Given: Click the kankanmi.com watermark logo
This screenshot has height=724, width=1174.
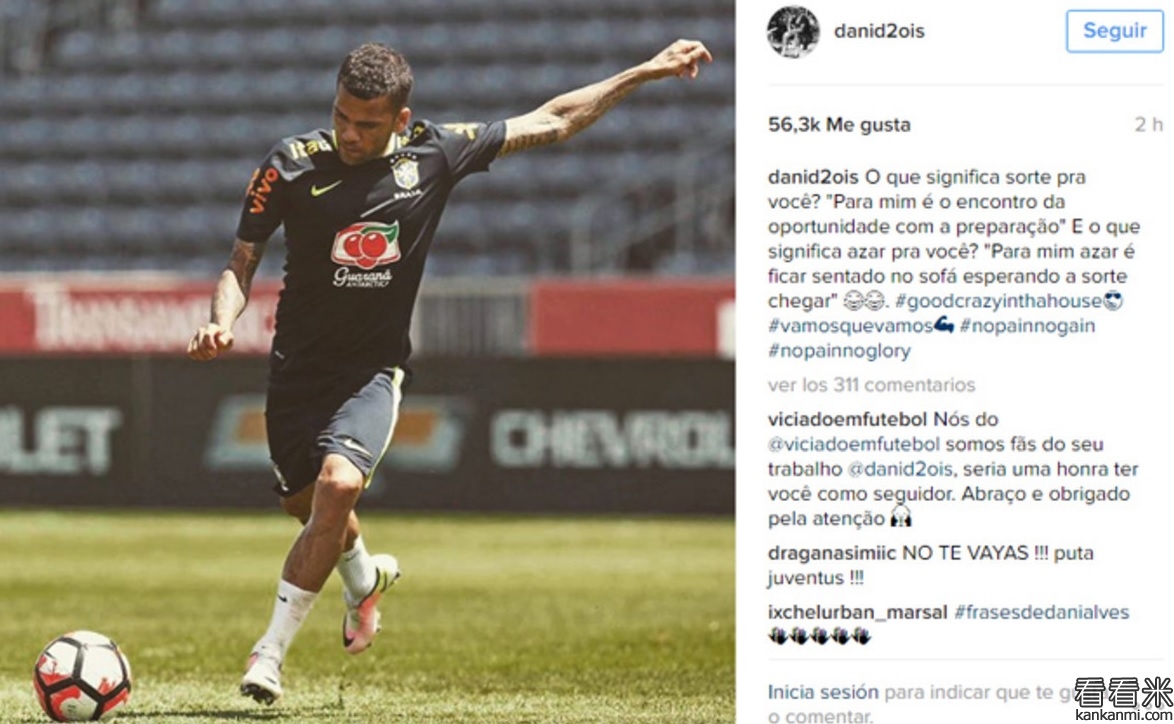Looking at the screenshot, I should 1122,699.
